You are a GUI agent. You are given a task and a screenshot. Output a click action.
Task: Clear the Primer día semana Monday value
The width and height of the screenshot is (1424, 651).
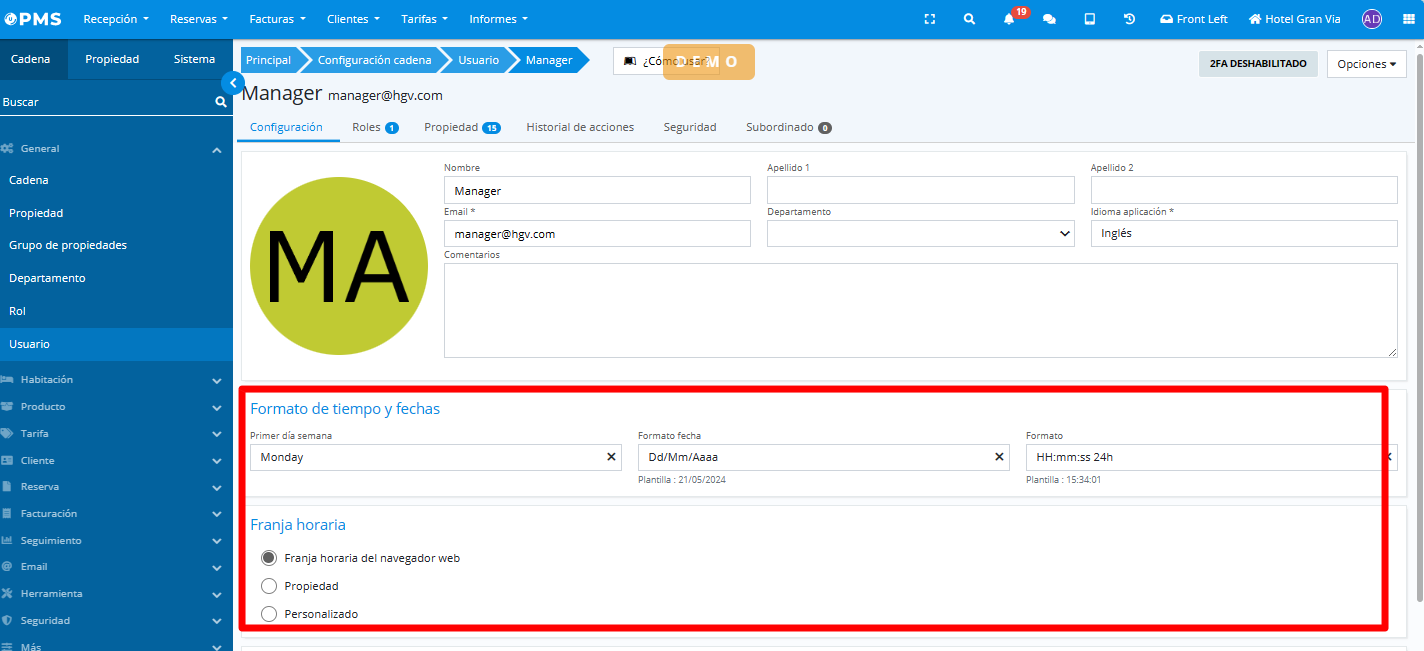(611, 457)
